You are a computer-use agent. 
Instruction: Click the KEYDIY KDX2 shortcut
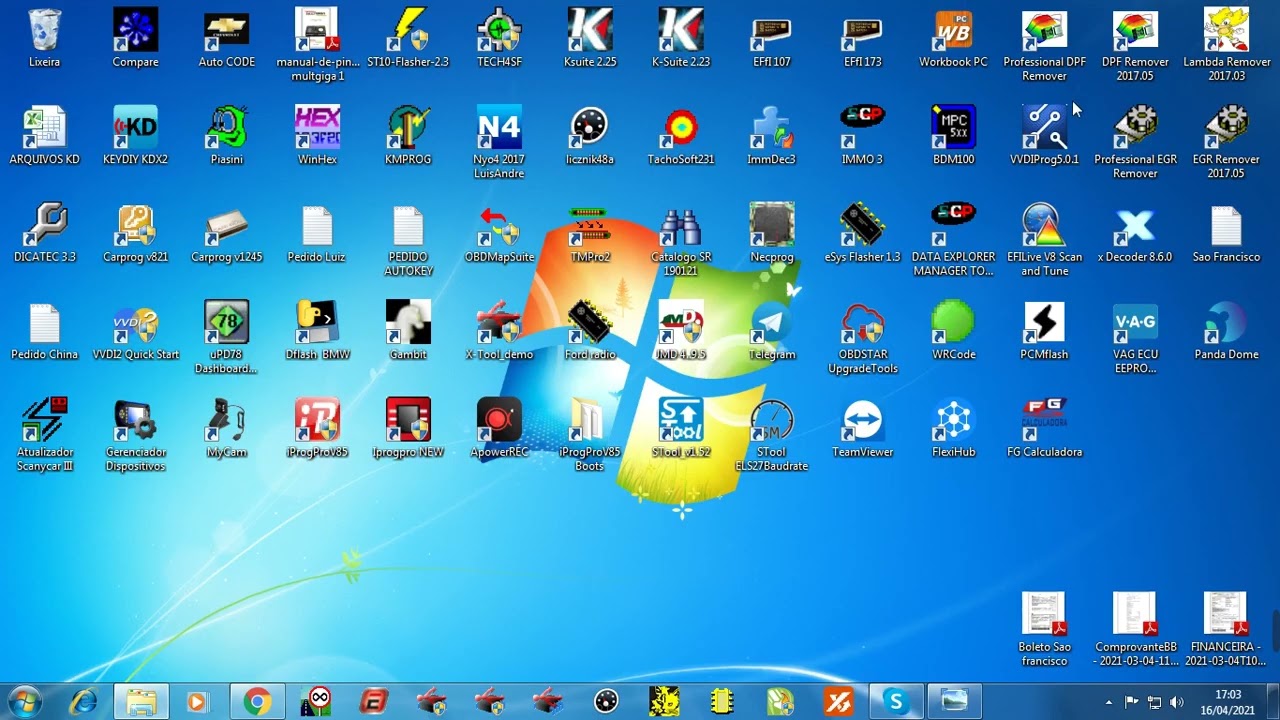tap(135, 127)
